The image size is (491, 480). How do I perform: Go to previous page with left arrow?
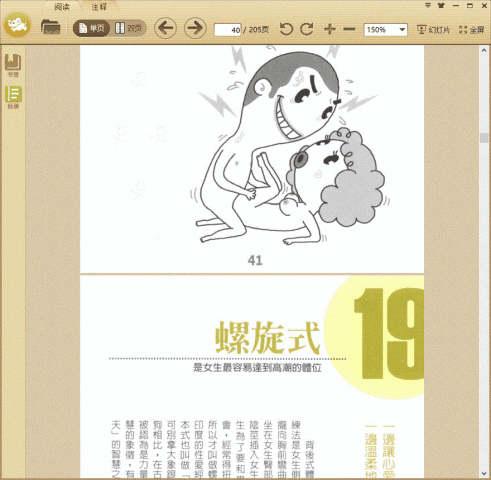[165, 28]
